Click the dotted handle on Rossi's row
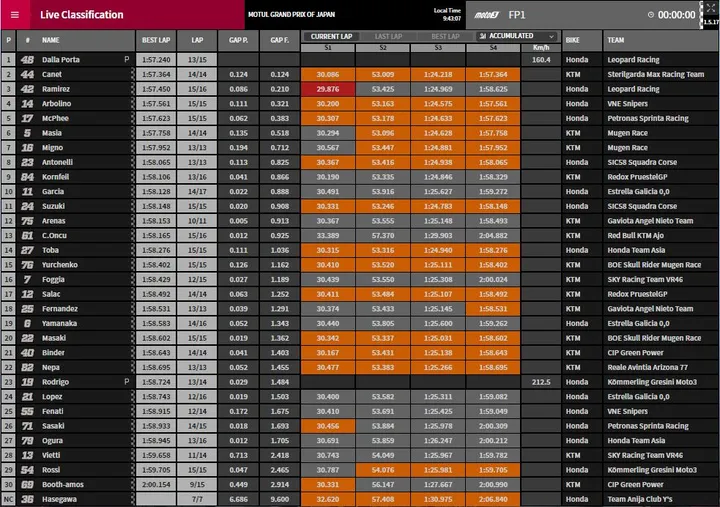This screenshot has height=507, width=720. pyautogui.click(x=133, y=470)
